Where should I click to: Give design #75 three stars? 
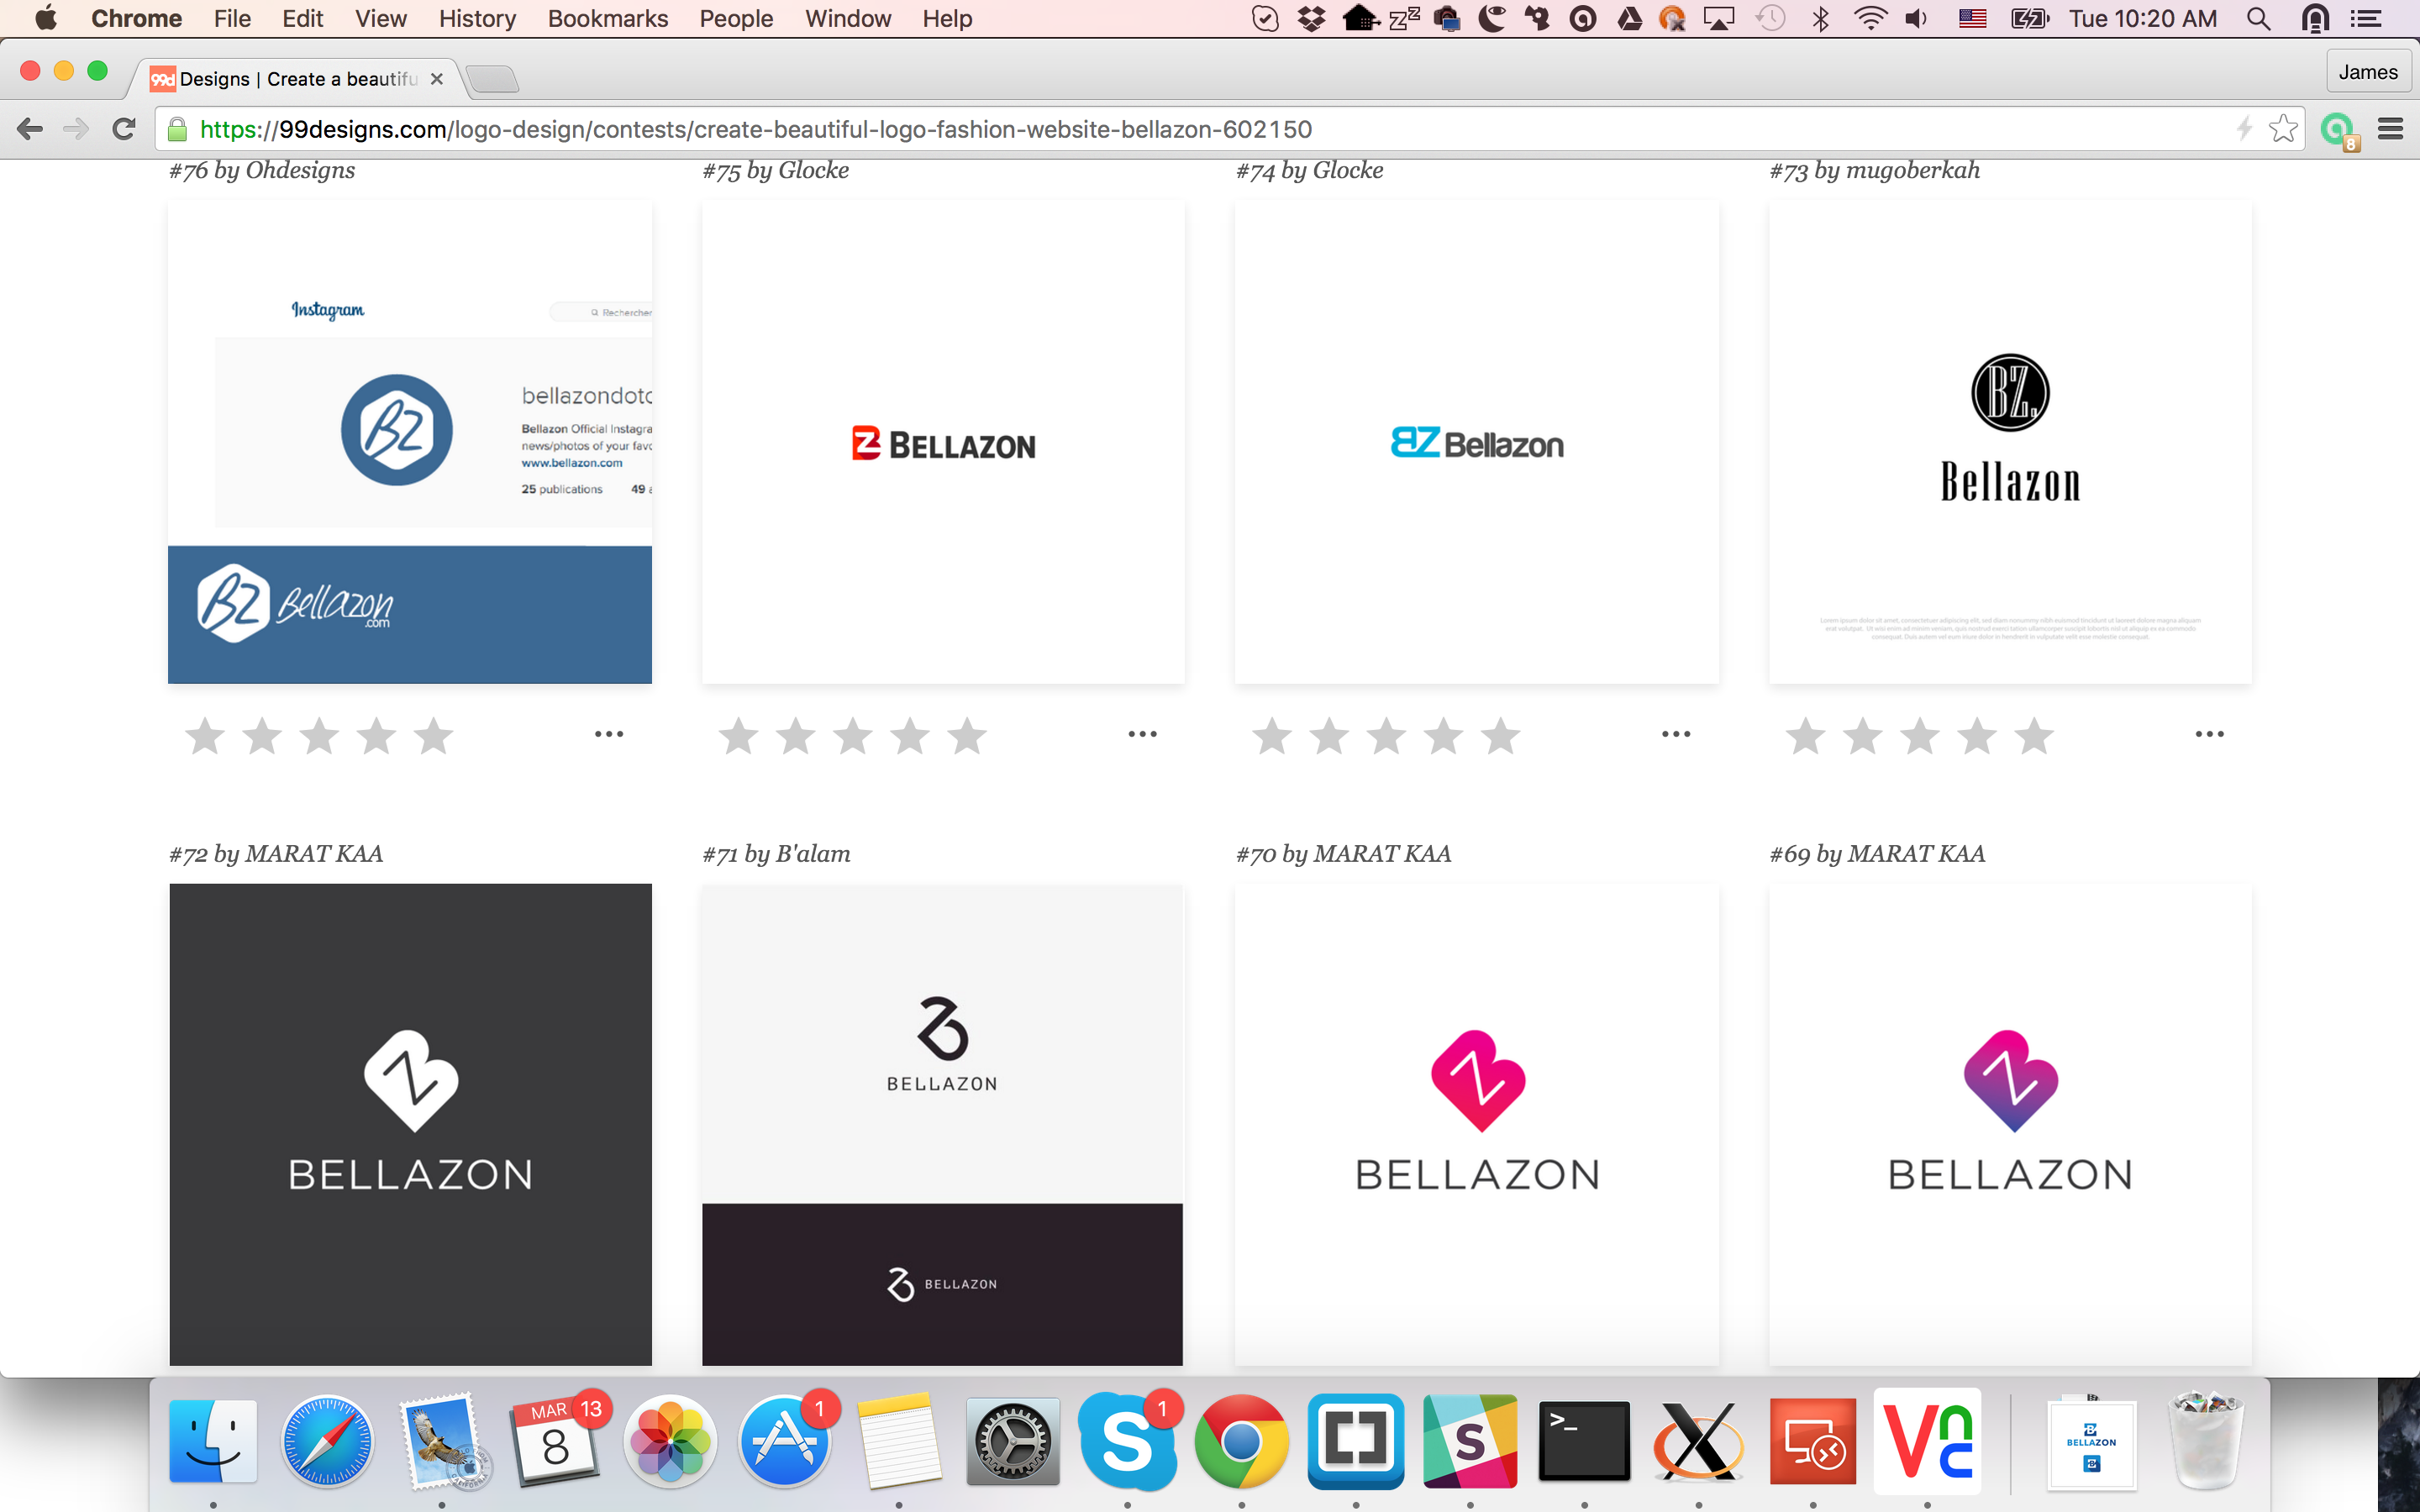pos(853,737)
